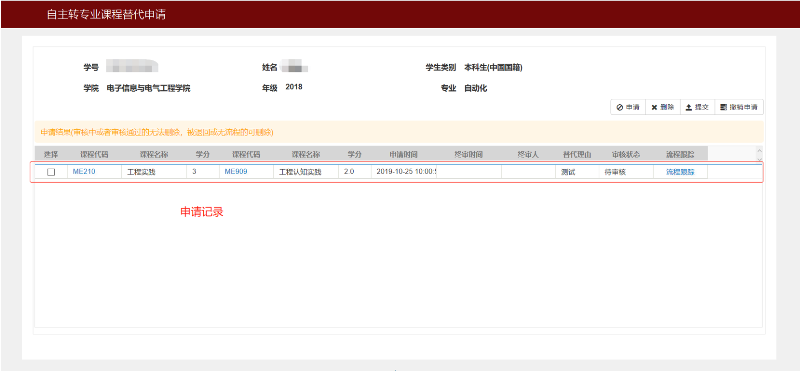
Task: Click the 本科生(中国国籍) student type value
Action: (493, 67)
